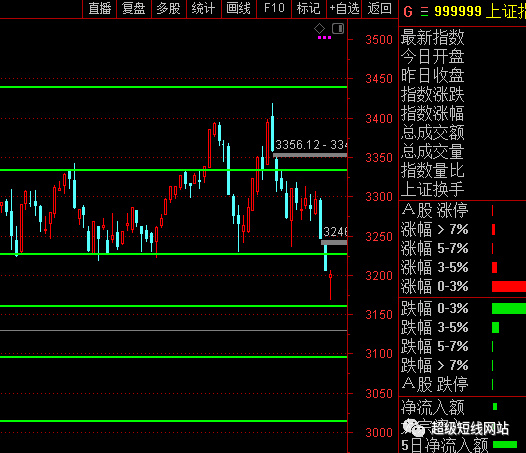Click the red G icon in the header

[x=408, y=12]
